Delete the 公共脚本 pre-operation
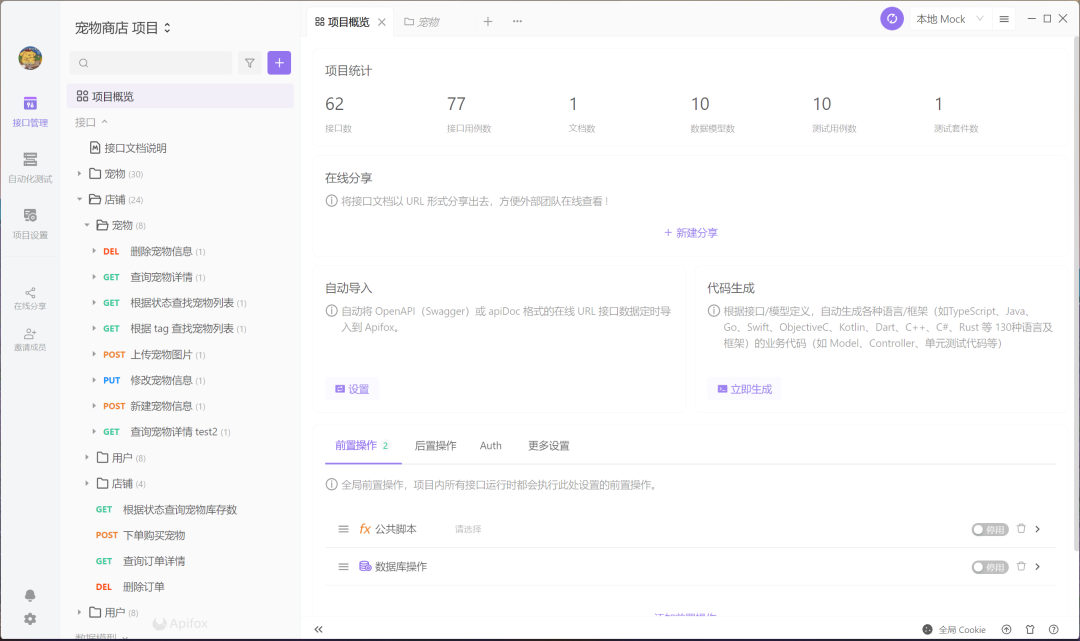Viewport: 1080px width, 641px height. click(x=1021, y=529)
